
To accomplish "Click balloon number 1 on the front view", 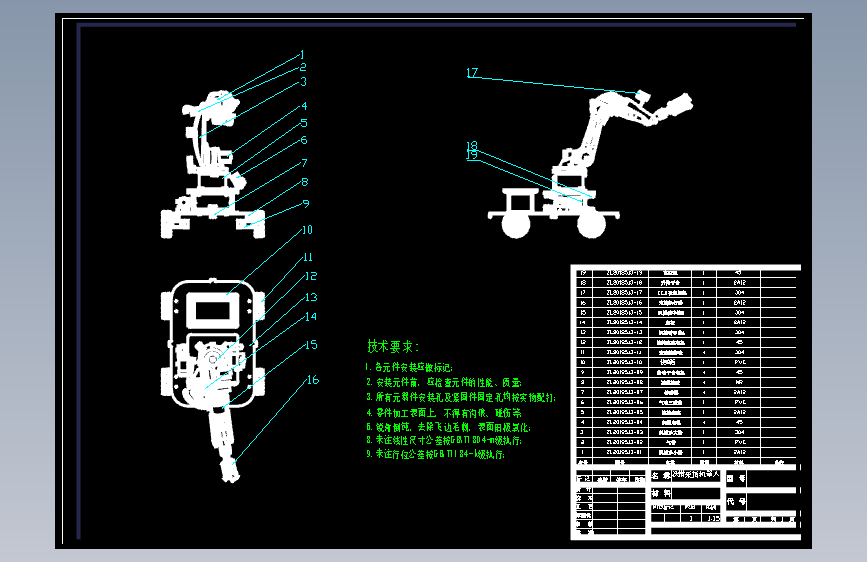I will pos(302,55).
